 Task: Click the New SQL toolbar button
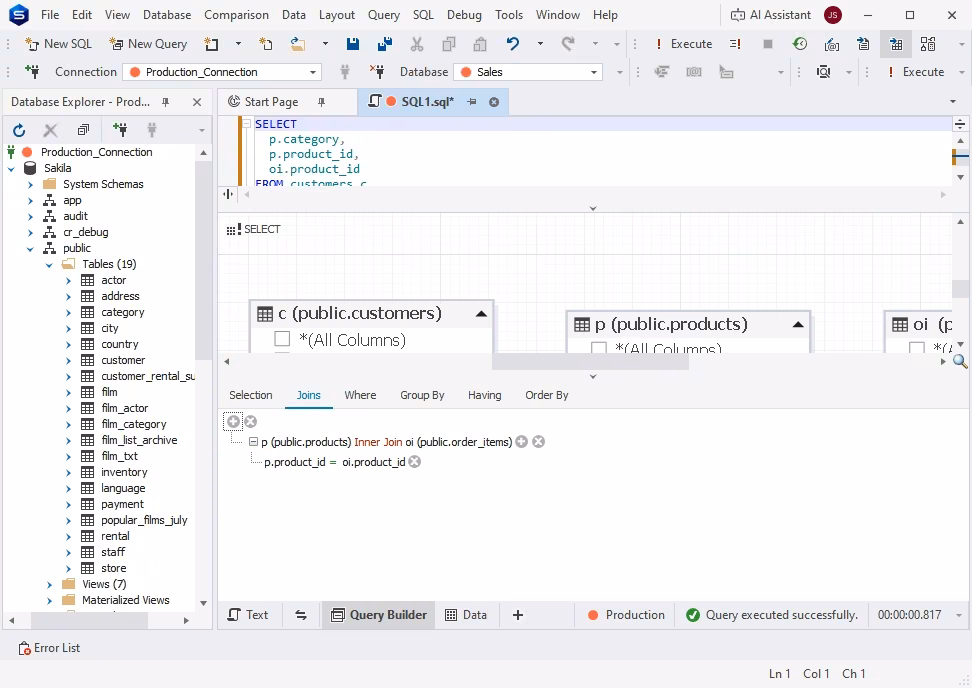coord(58,44)
